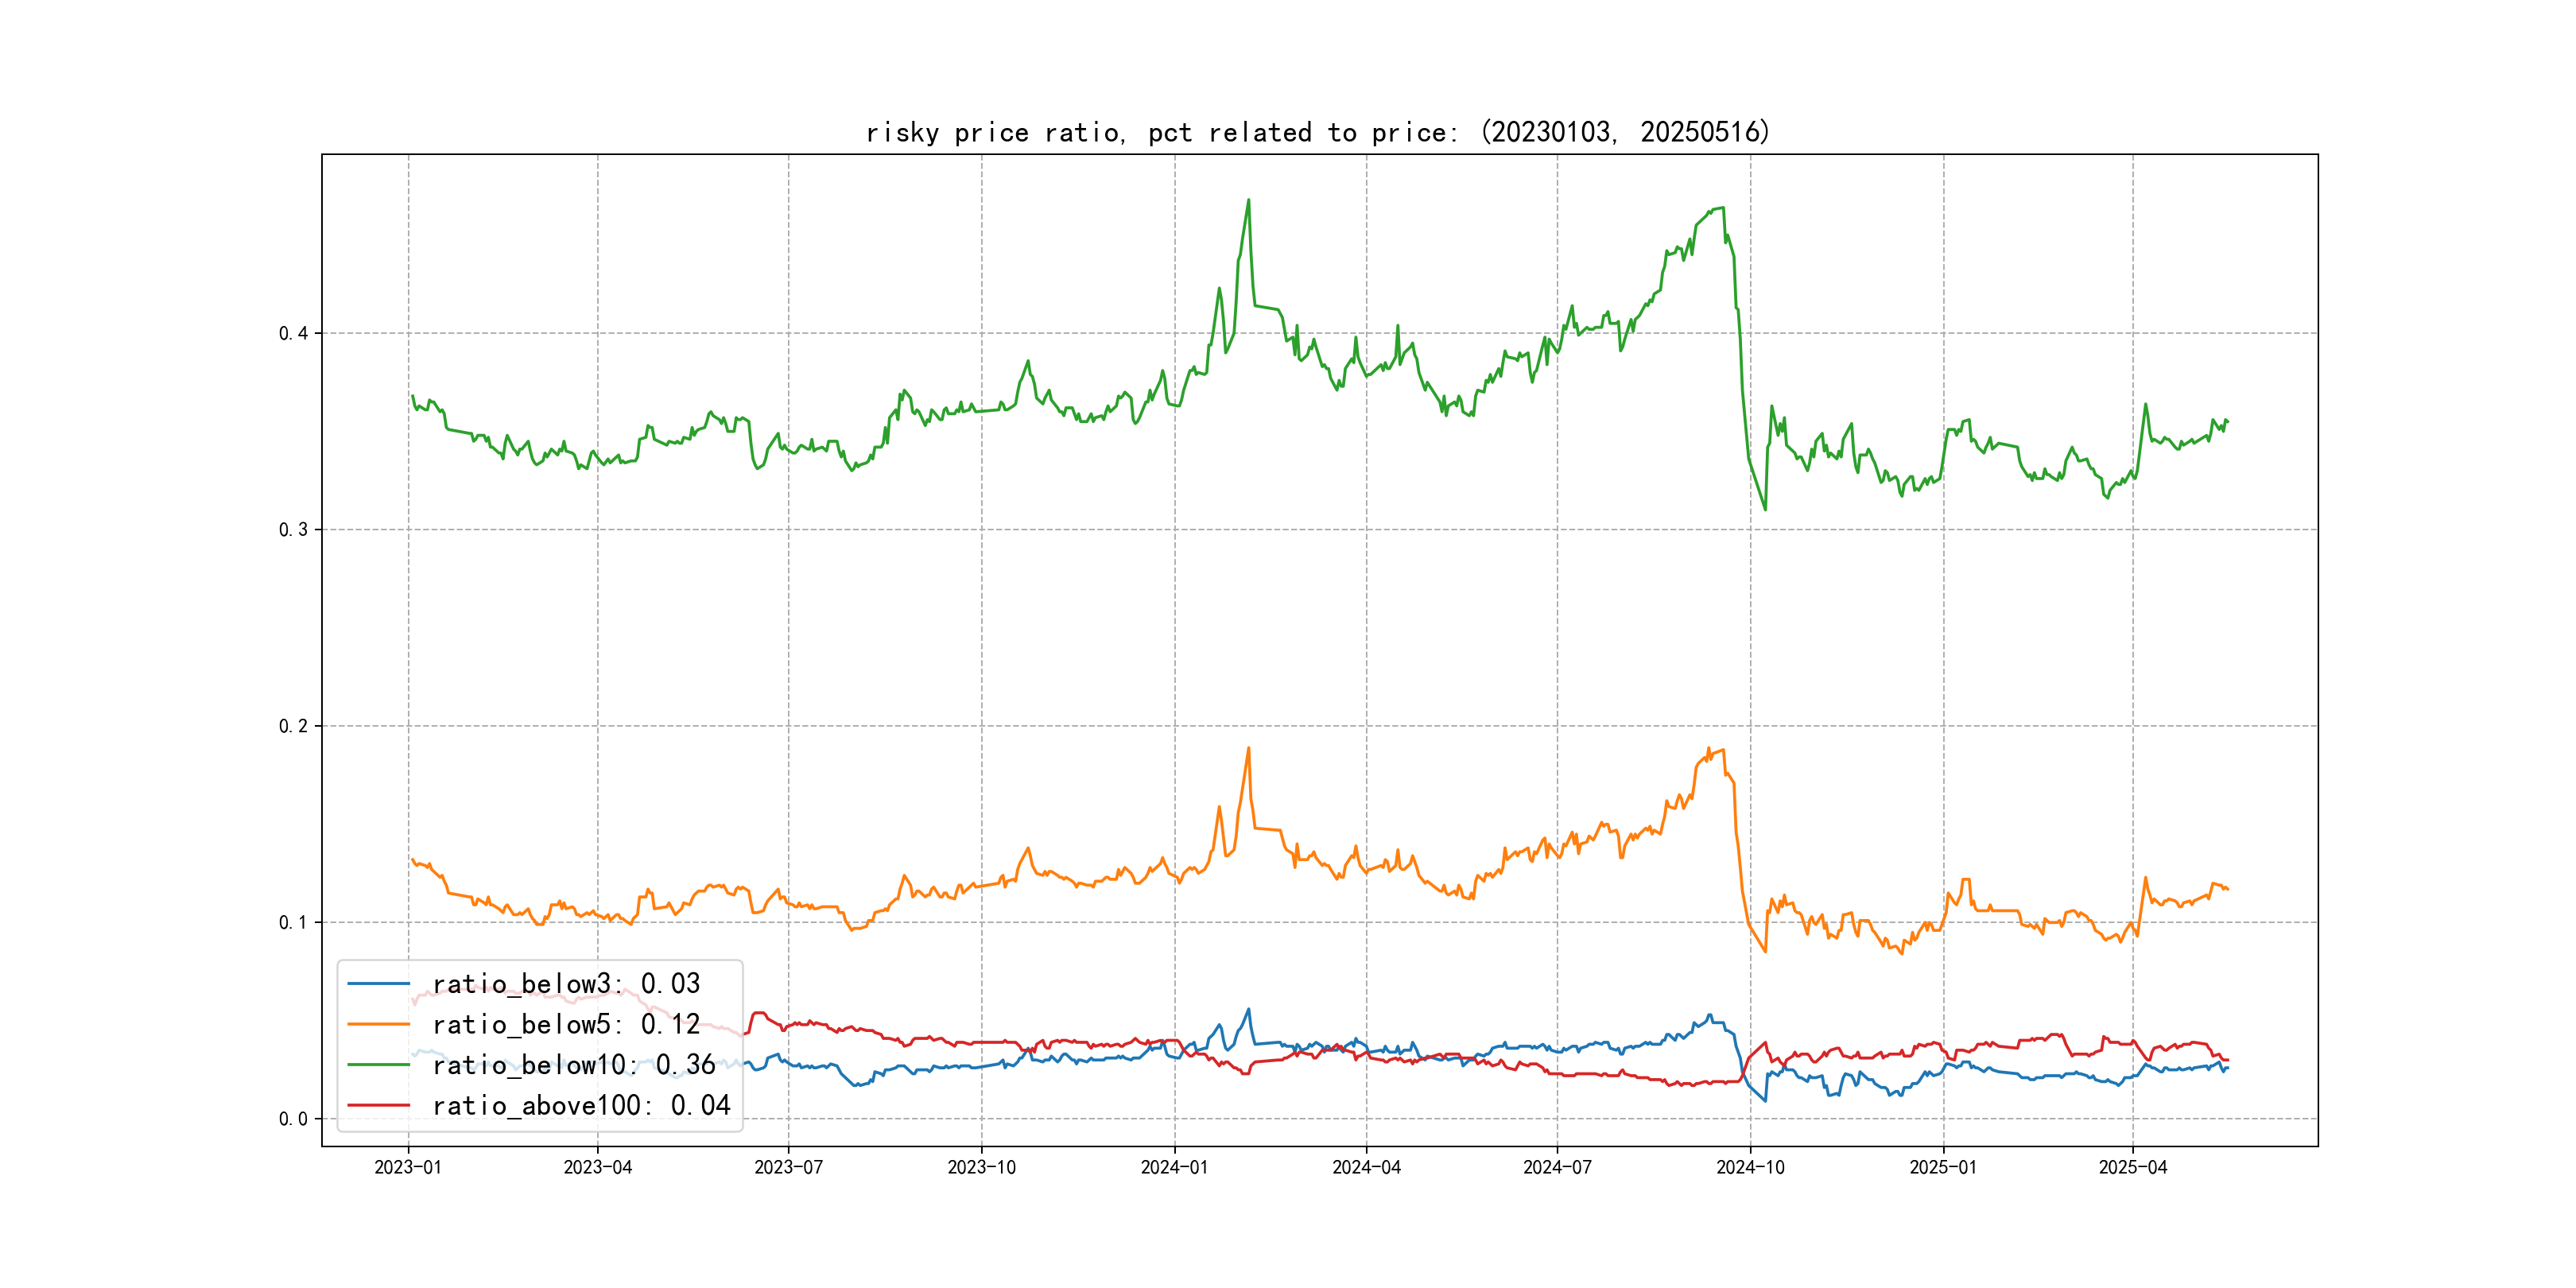Click the green line's highest peak in early 2024
2576x1288 pixels.
(1248, 200)
